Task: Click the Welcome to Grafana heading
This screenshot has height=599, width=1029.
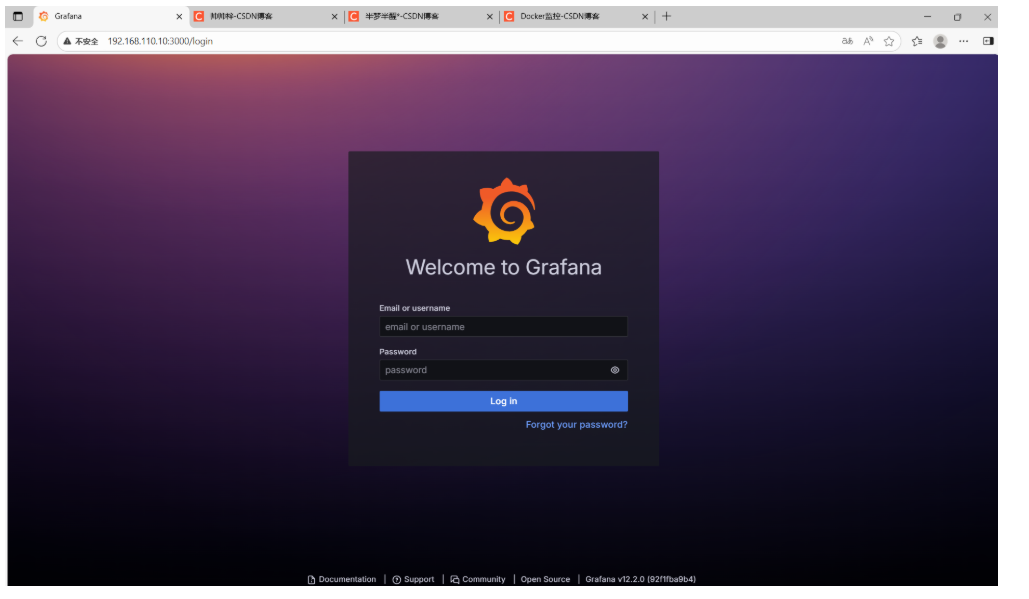Action: 503,267
